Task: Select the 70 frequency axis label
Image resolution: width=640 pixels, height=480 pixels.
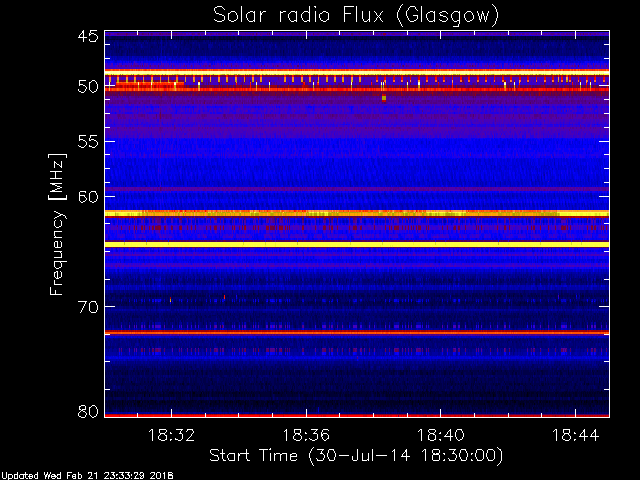Action: 88,307
